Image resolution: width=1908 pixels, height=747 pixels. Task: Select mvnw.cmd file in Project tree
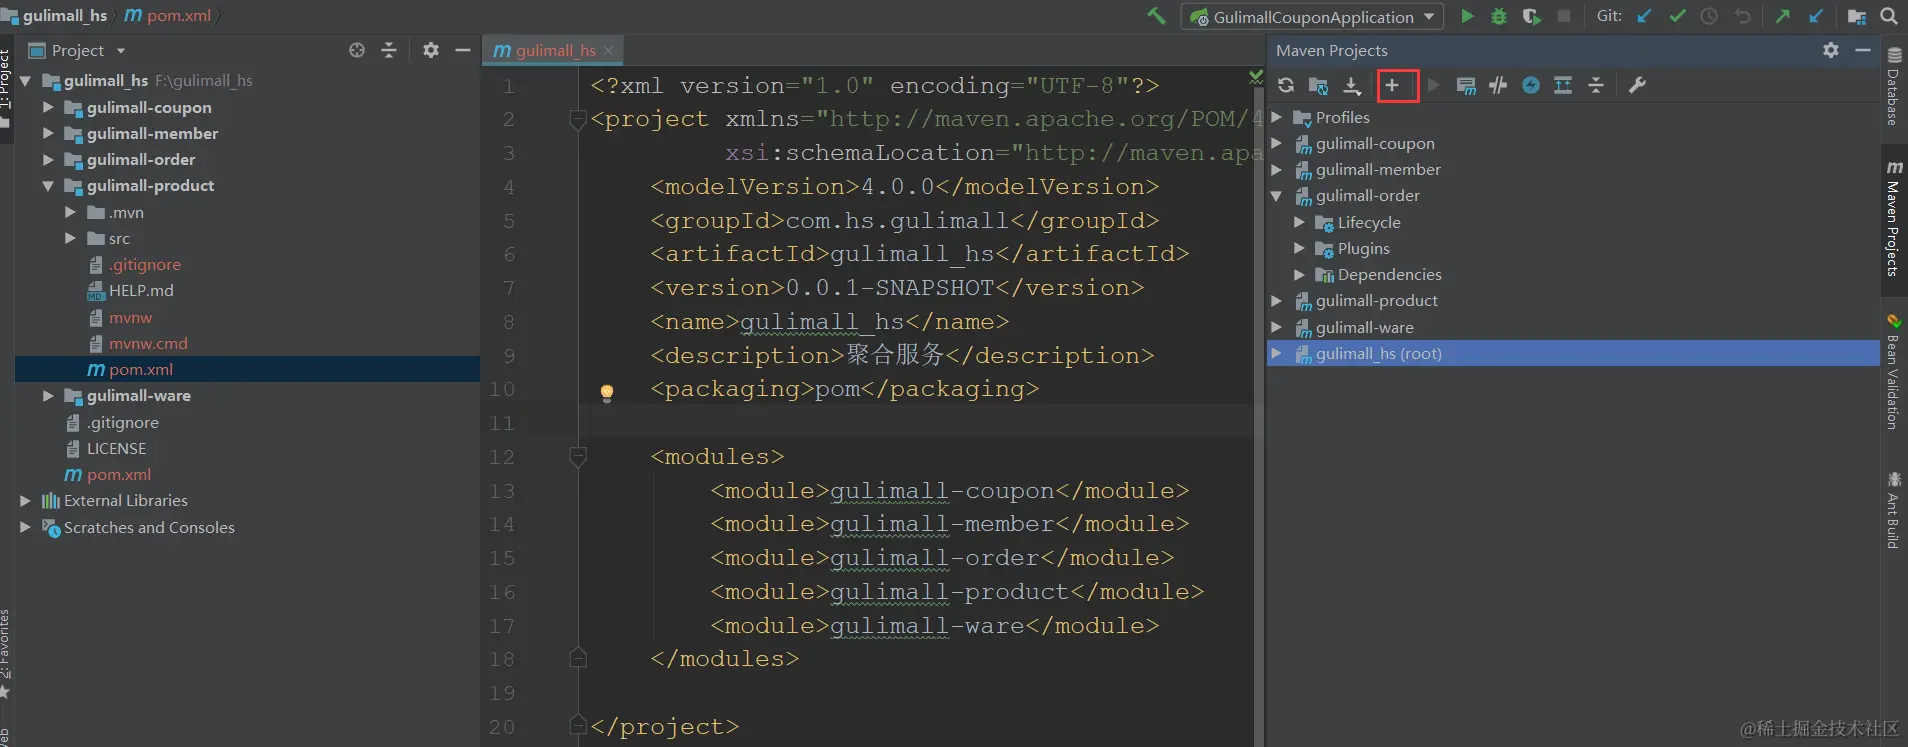[x=148, y=343]
